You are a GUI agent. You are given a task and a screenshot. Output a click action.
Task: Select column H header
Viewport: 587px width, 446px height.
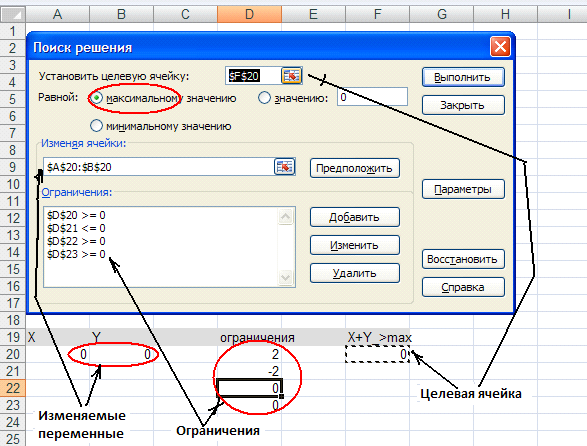[x=505, y=14]
